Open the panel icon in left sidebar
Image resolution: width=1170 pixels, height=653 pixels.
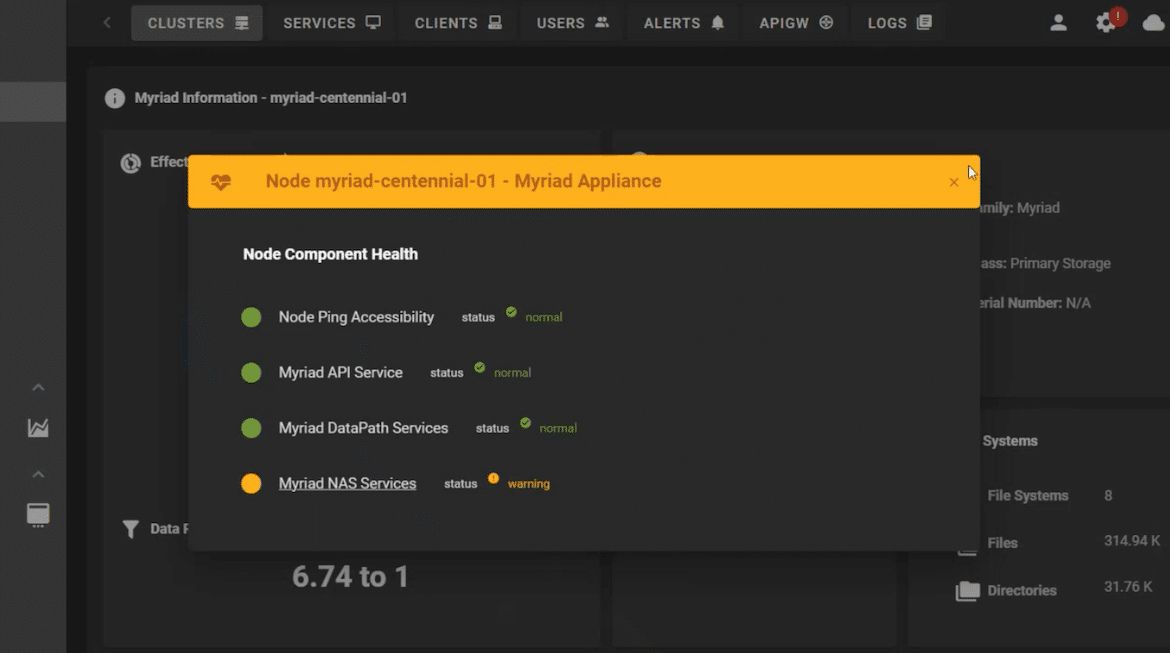click(38, 515)
